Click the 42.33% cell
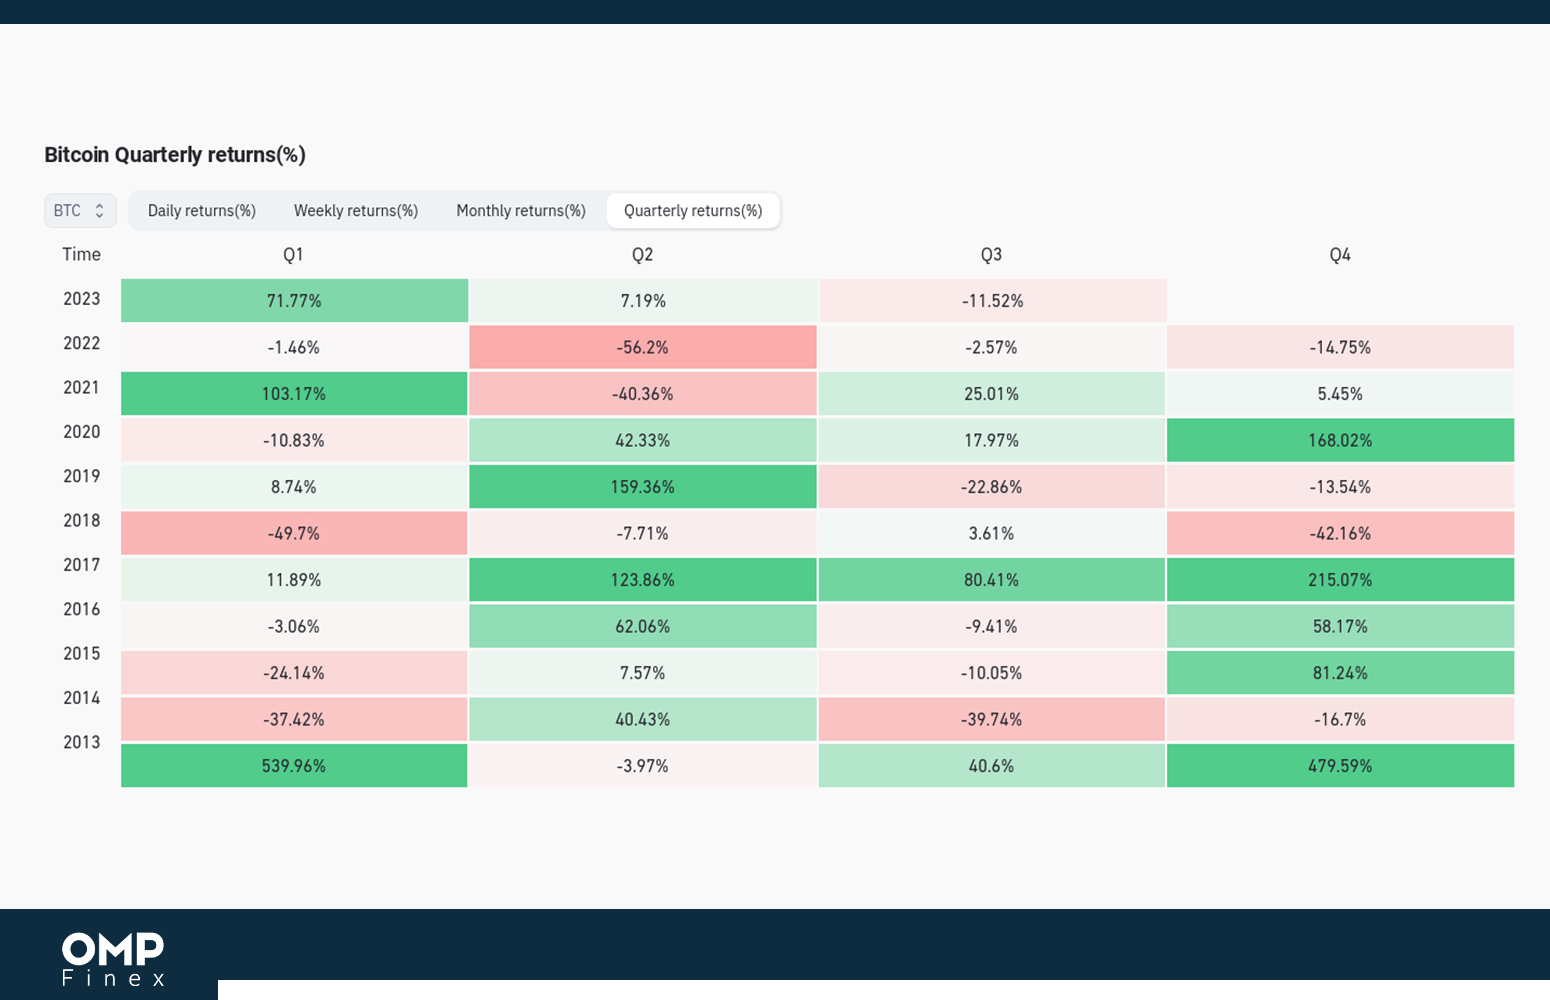1550x1000 pixels. (643, 440)
